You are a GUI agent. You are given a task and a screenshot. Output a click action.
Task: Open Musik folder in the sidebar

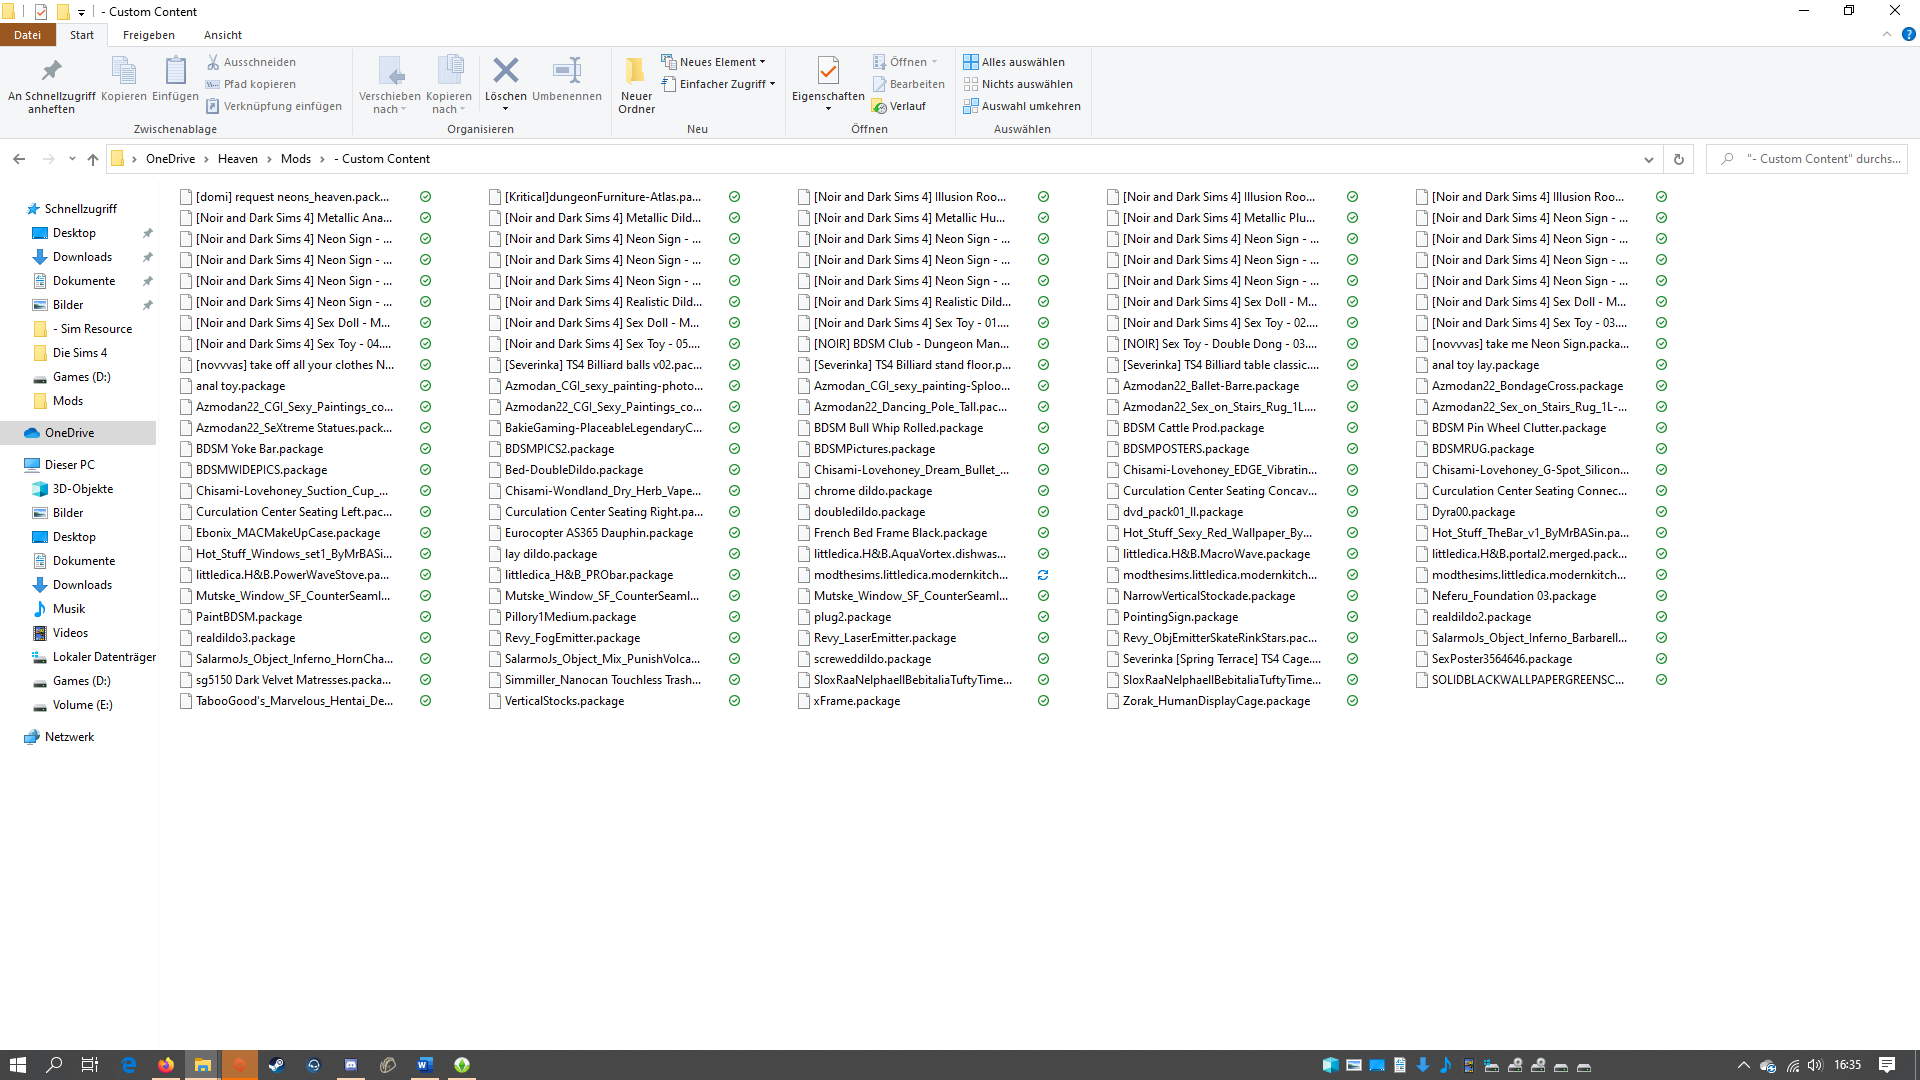pos(69,609)
